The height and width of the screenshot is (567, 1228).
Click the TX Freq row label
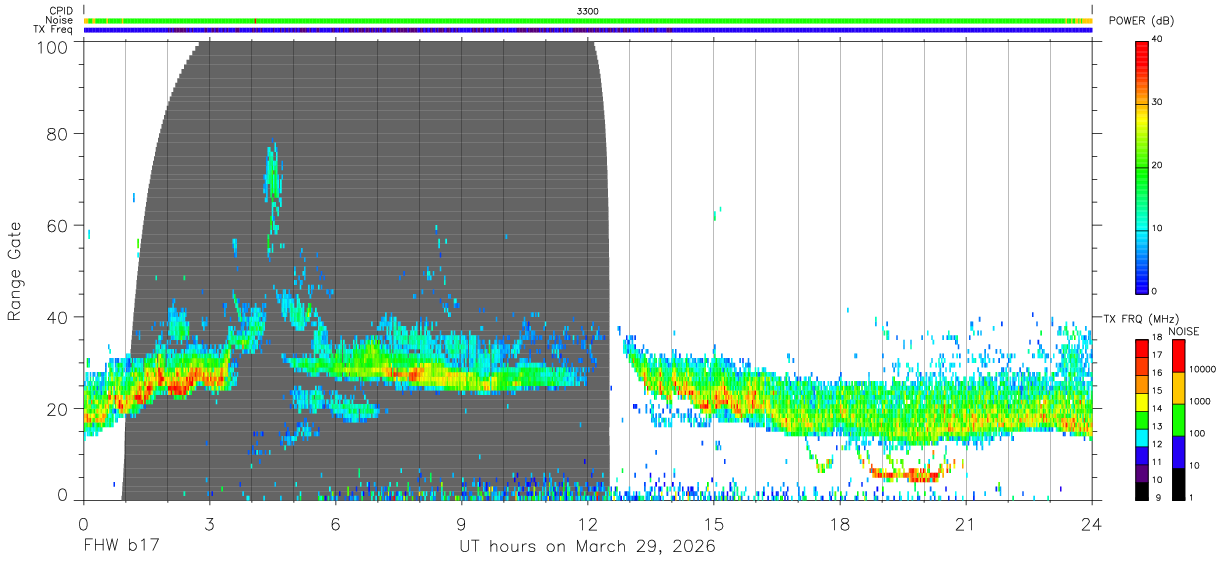[x=54, y=30]
